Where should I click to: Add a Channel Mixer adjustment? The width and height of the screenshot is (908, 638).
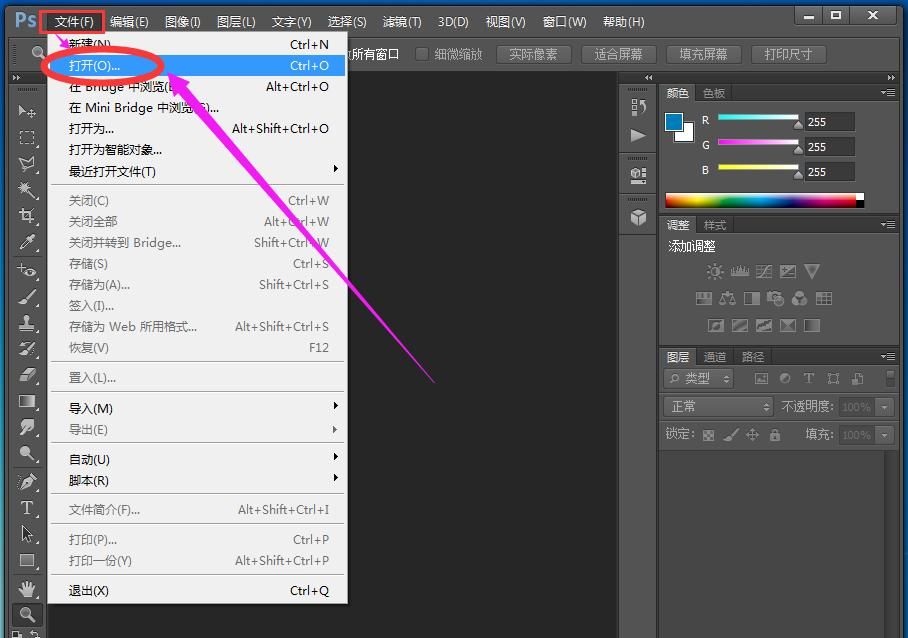pyautogui.click(x=800, y=299)
